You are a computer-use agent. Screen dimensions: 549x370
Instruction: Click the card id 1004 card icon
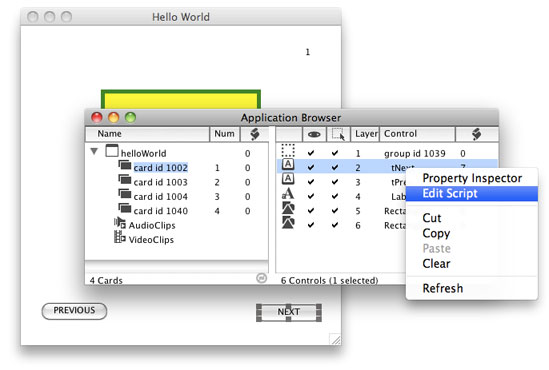(125, 194)
